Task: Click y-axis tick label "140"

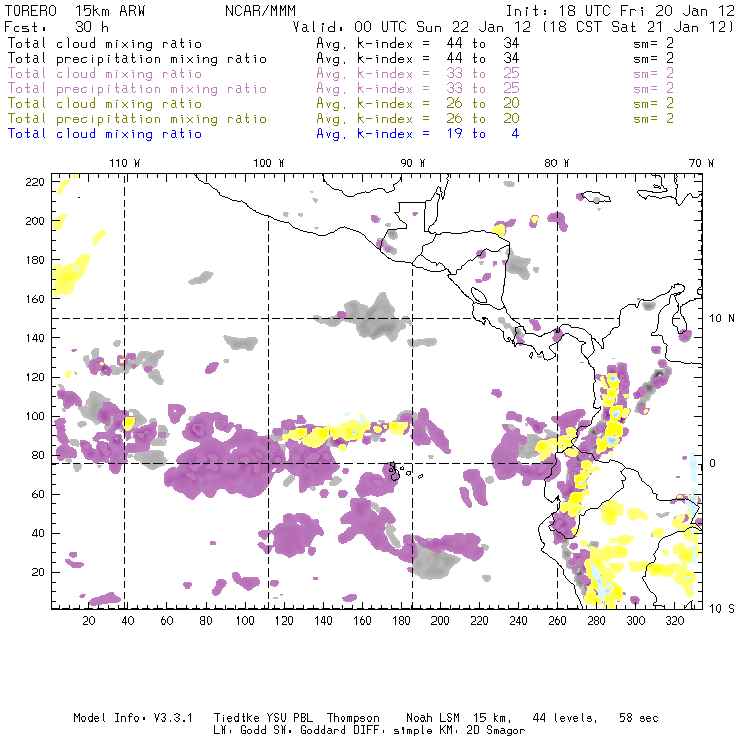Action: pyautogui.click(x=35, y=338)
